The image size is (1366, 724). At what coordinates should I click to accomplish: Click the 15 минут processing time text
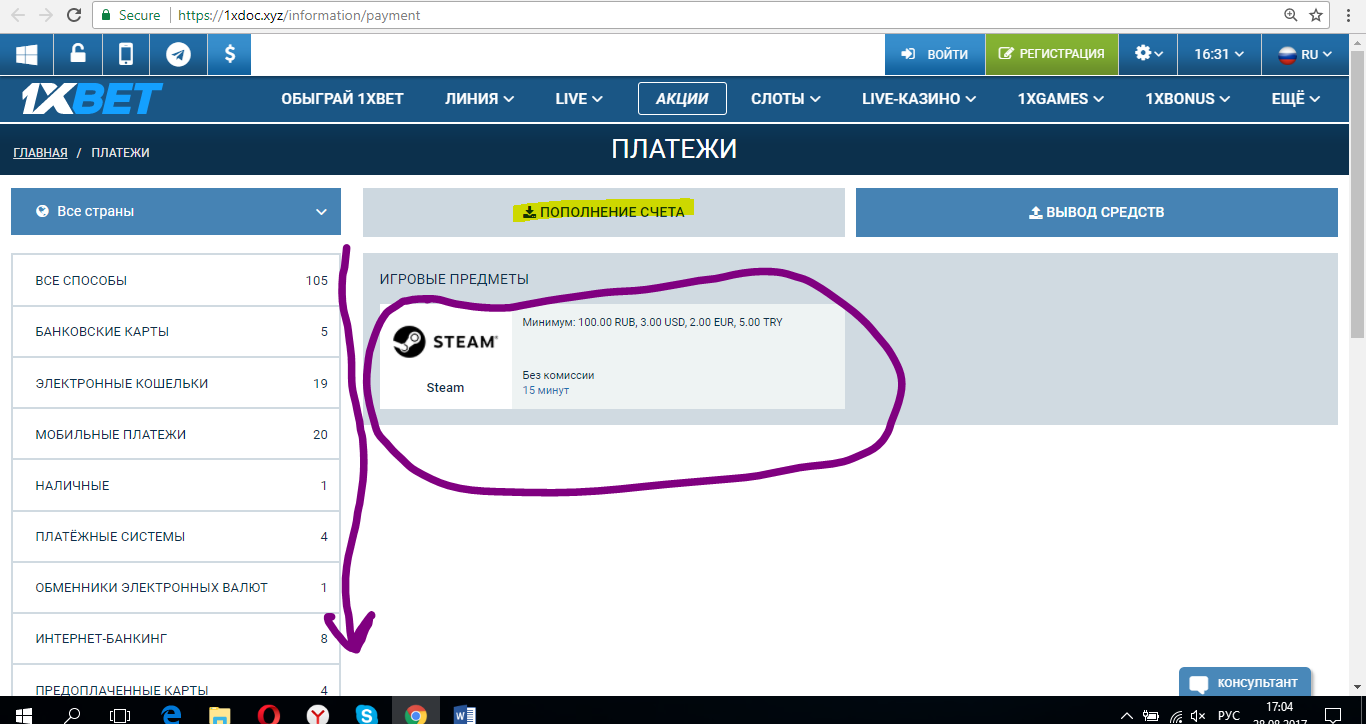(546, 390)
